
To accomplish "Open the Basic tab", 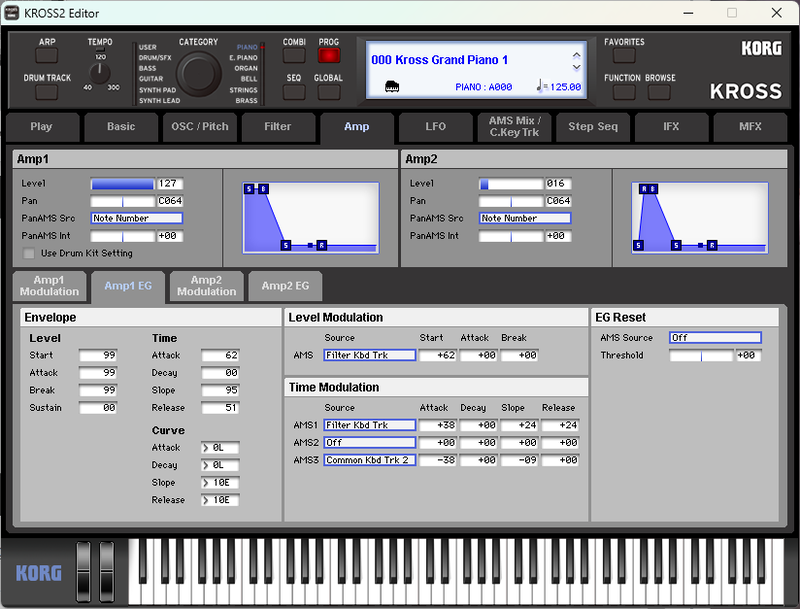I will pos(121,126).
